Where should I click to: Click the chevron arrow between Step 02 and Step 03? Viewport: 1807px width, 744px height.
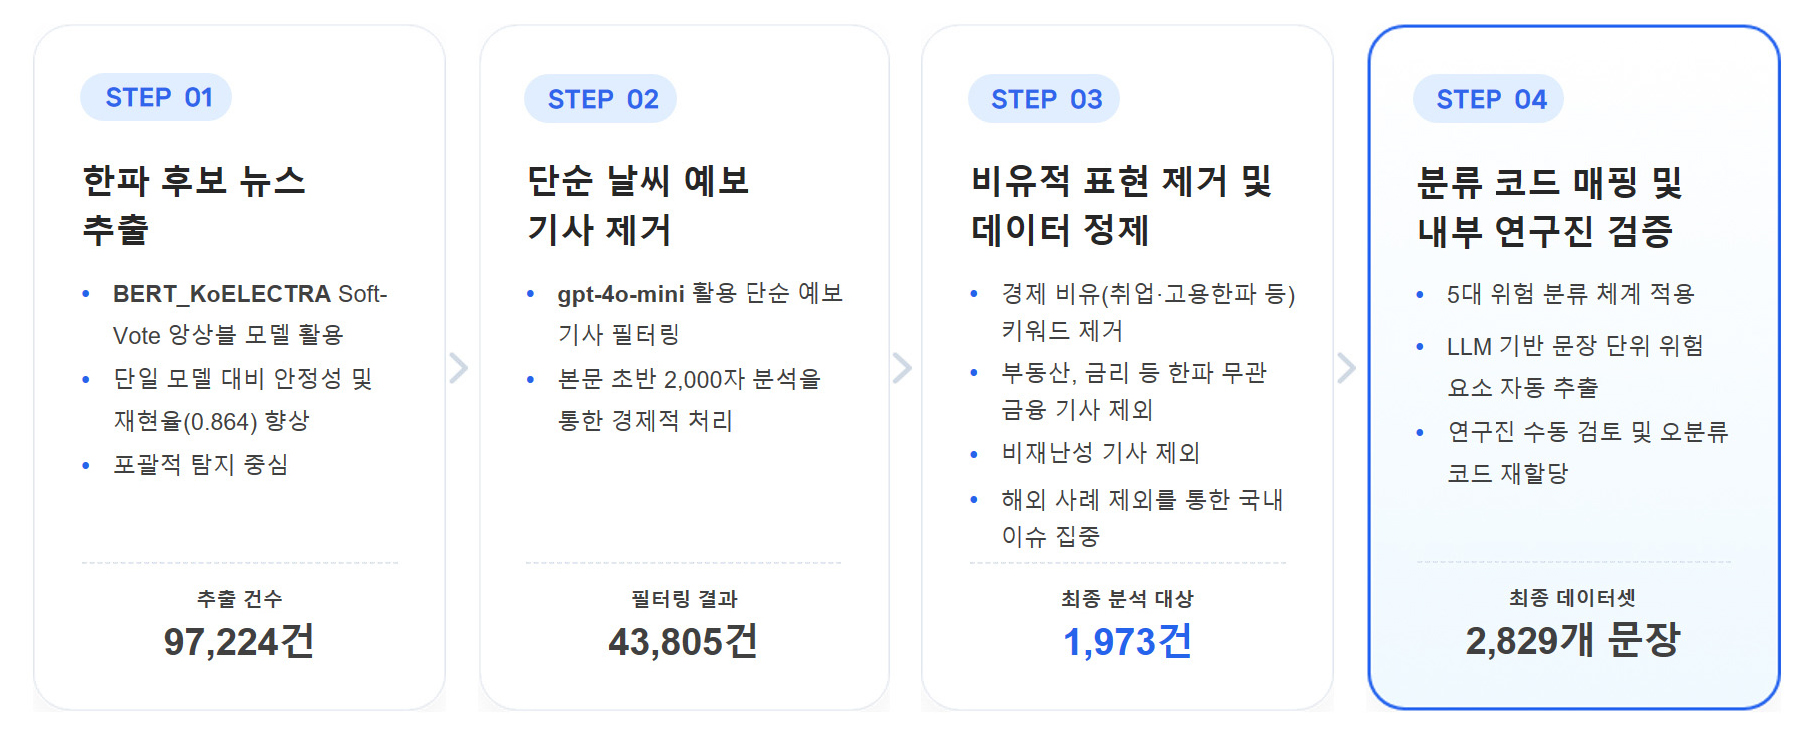[902, 368]
